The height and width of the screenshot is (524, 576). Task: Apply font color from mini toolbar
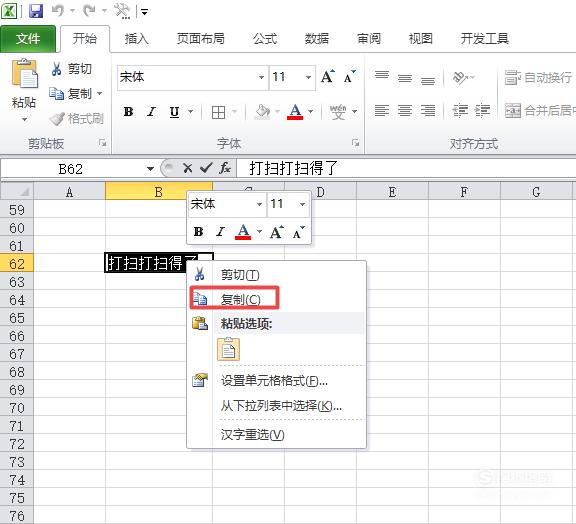[x=243, y=232]
